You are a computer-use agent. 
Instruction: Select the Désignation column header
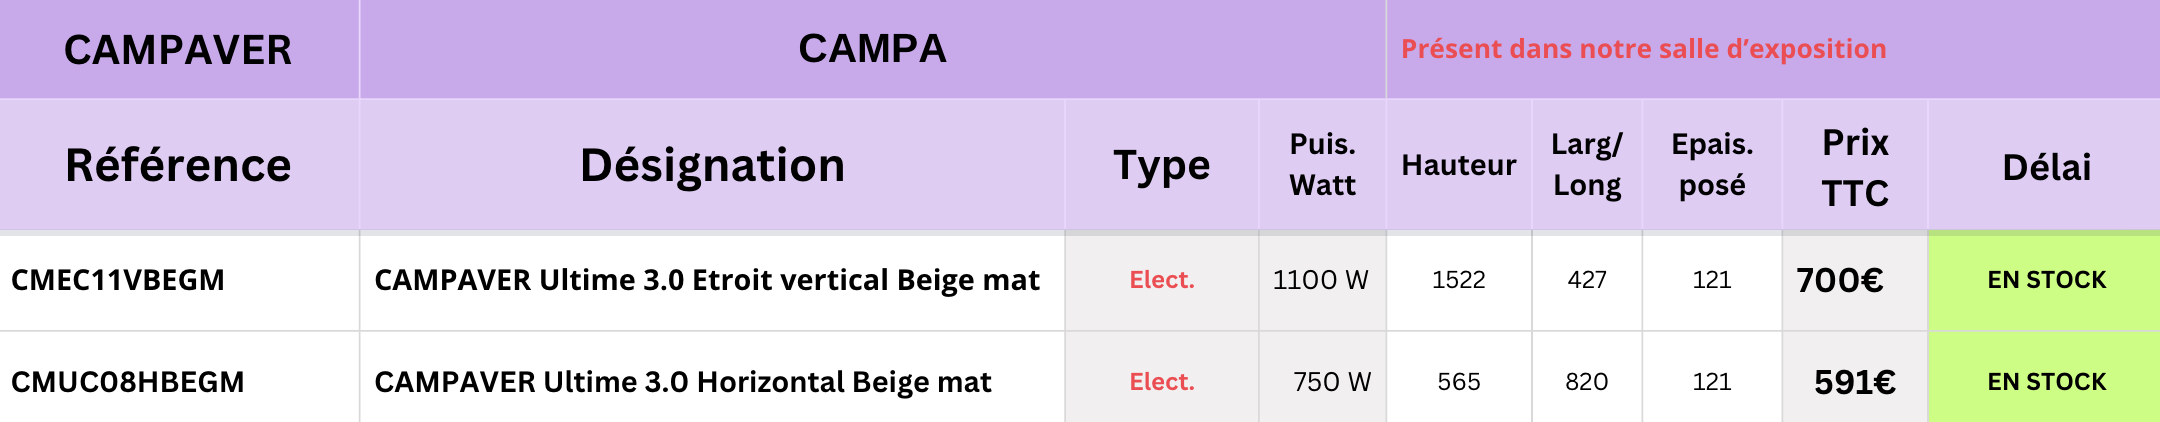pyautogui.click(x=712, y=165)
